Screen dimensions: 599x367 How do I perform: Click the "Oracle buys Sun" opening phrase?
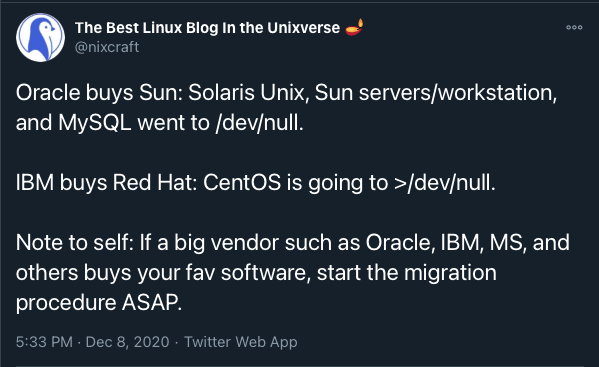click(x=99, y=93)
